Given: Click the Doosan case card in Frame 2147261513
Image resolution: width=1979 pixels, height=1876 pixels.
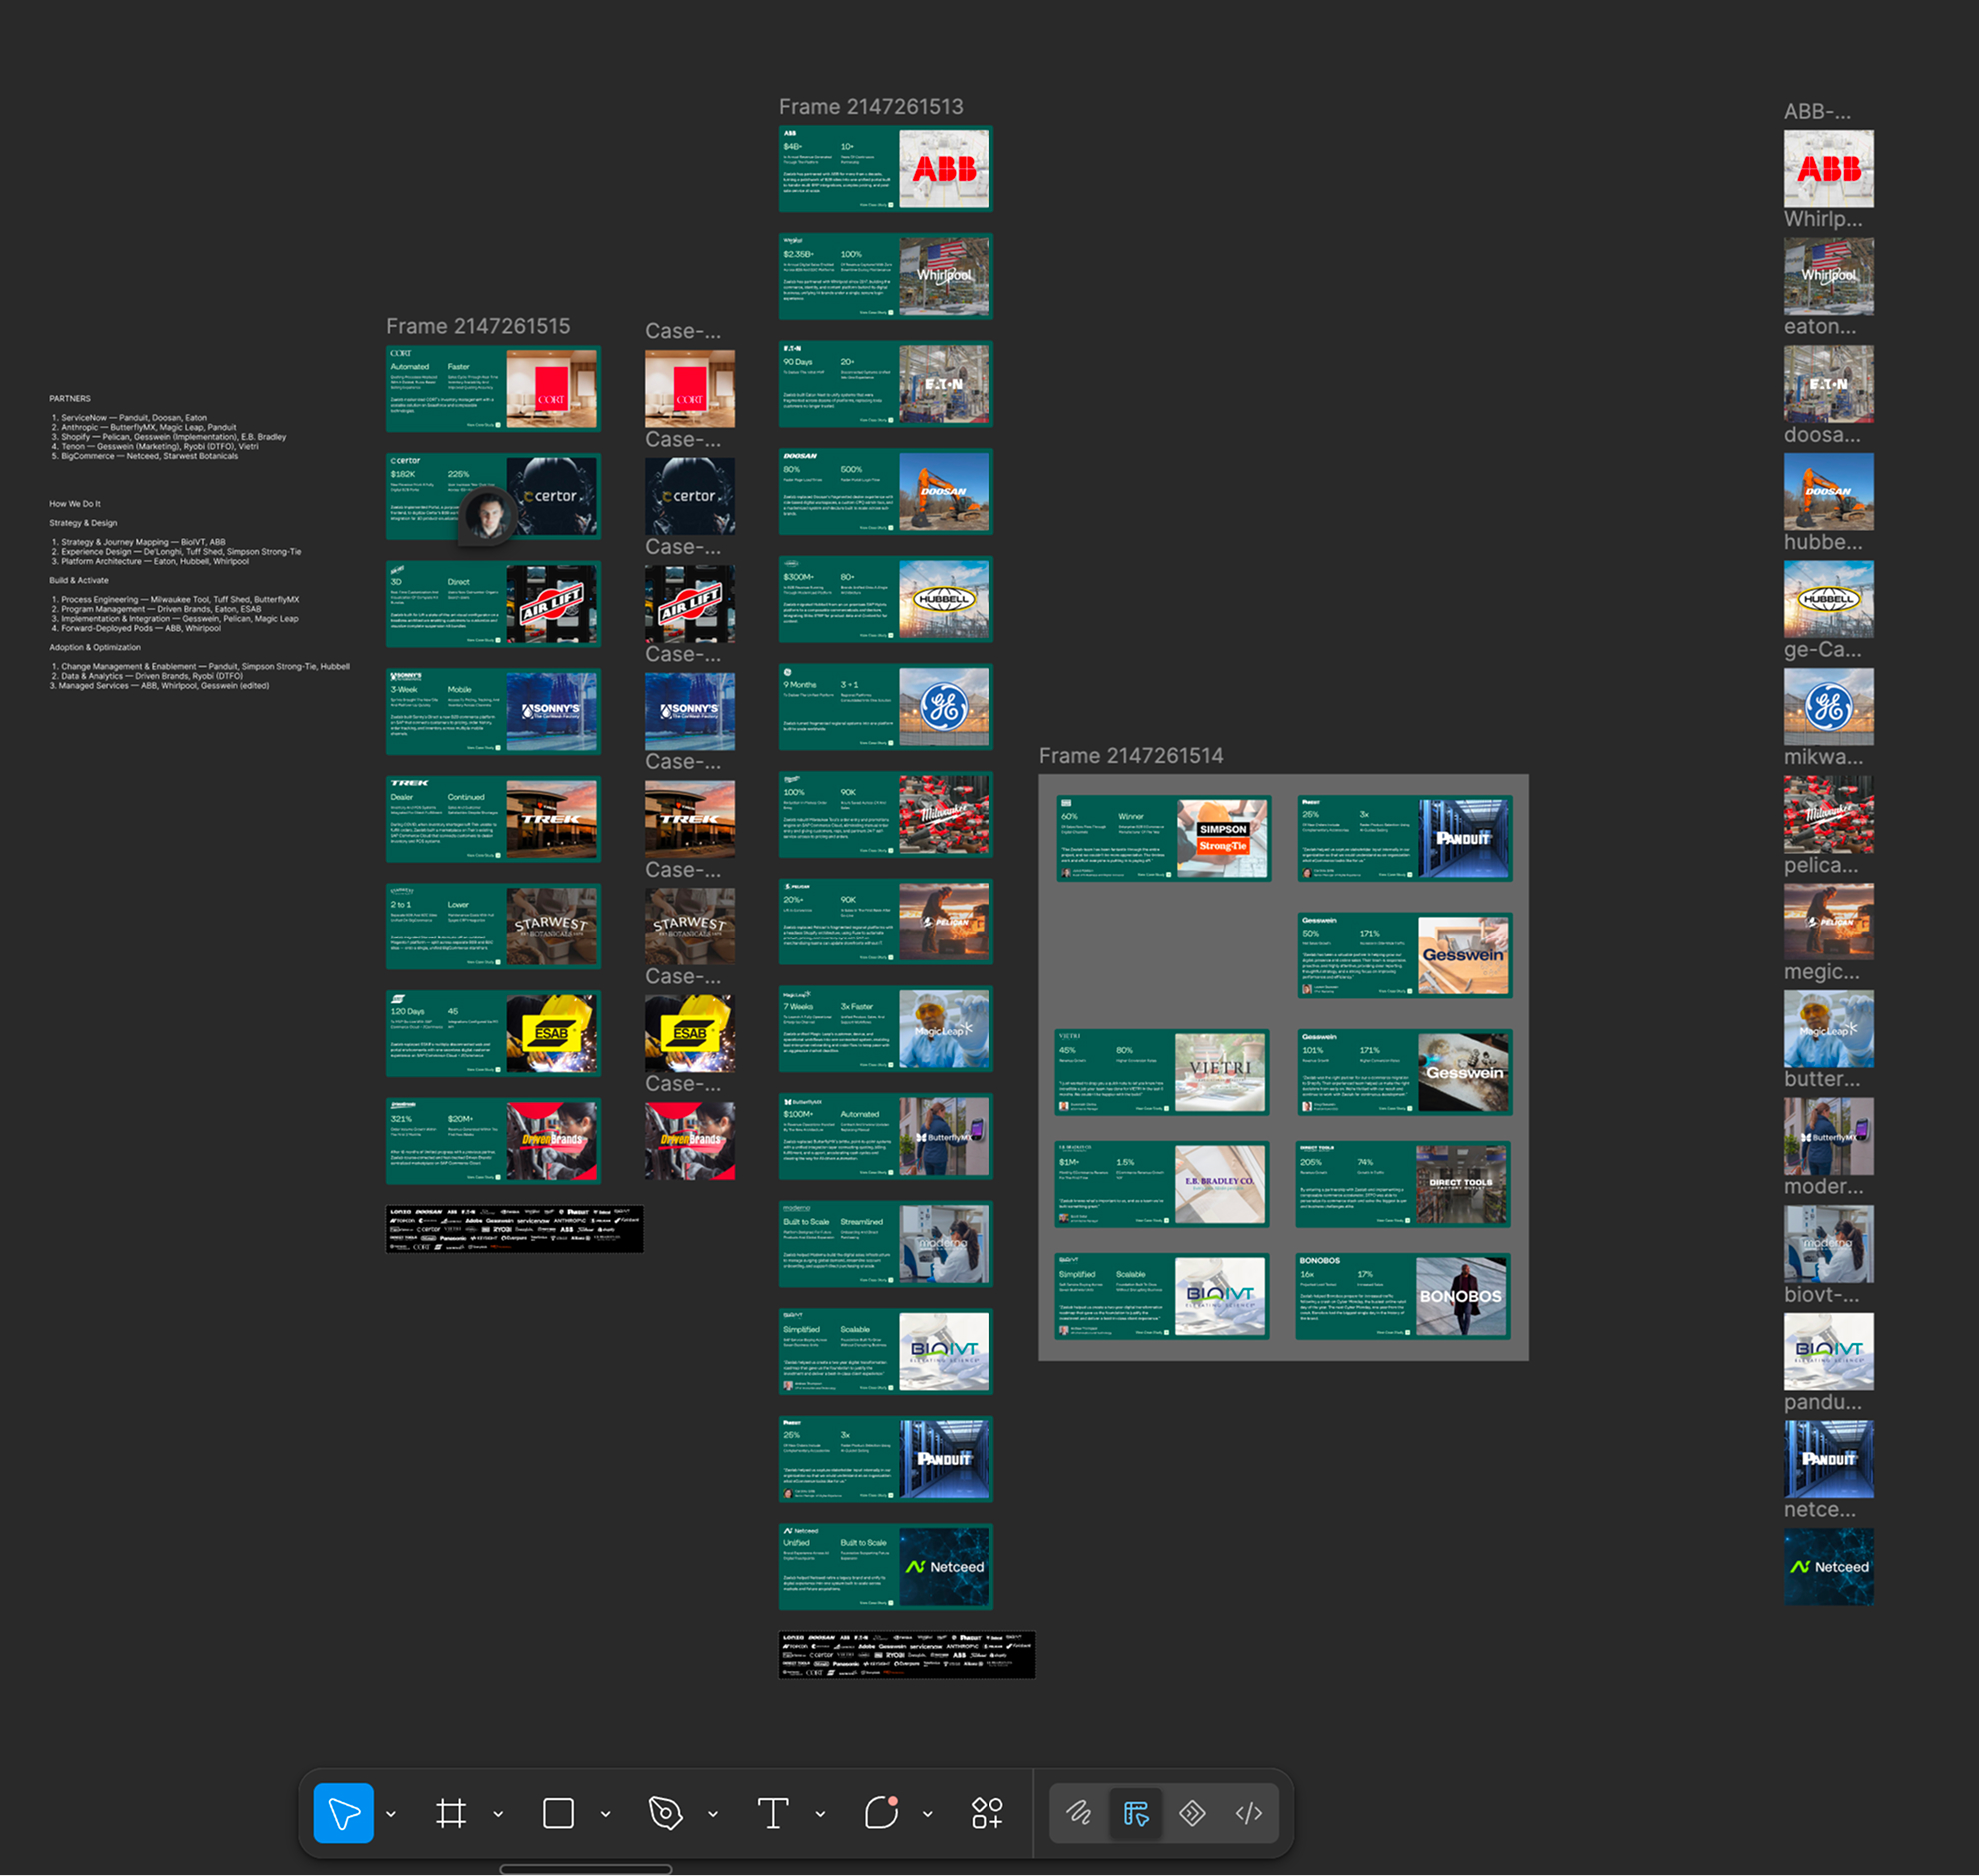Looking at the screenshot, I should click(885, 491).
